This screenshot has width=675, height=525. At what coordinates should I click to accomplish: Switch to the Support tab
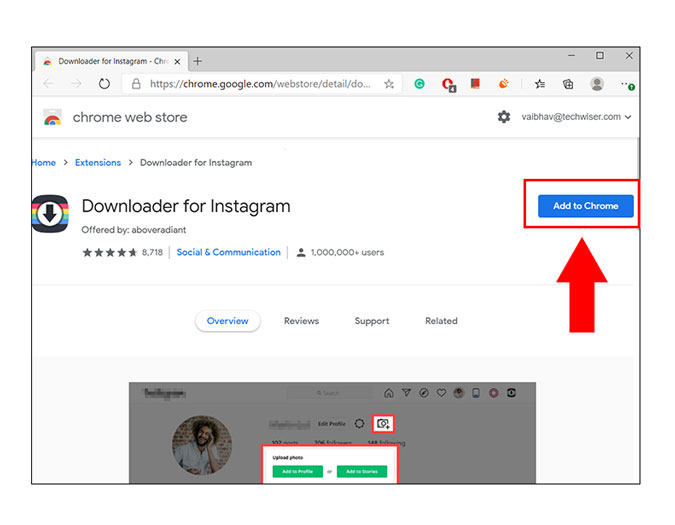tap(372, 321)
